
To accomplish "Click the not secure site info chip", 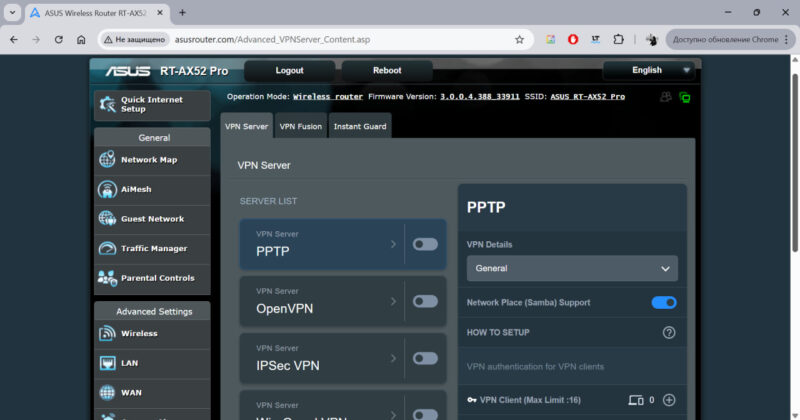I will click(x=135, y=39).
